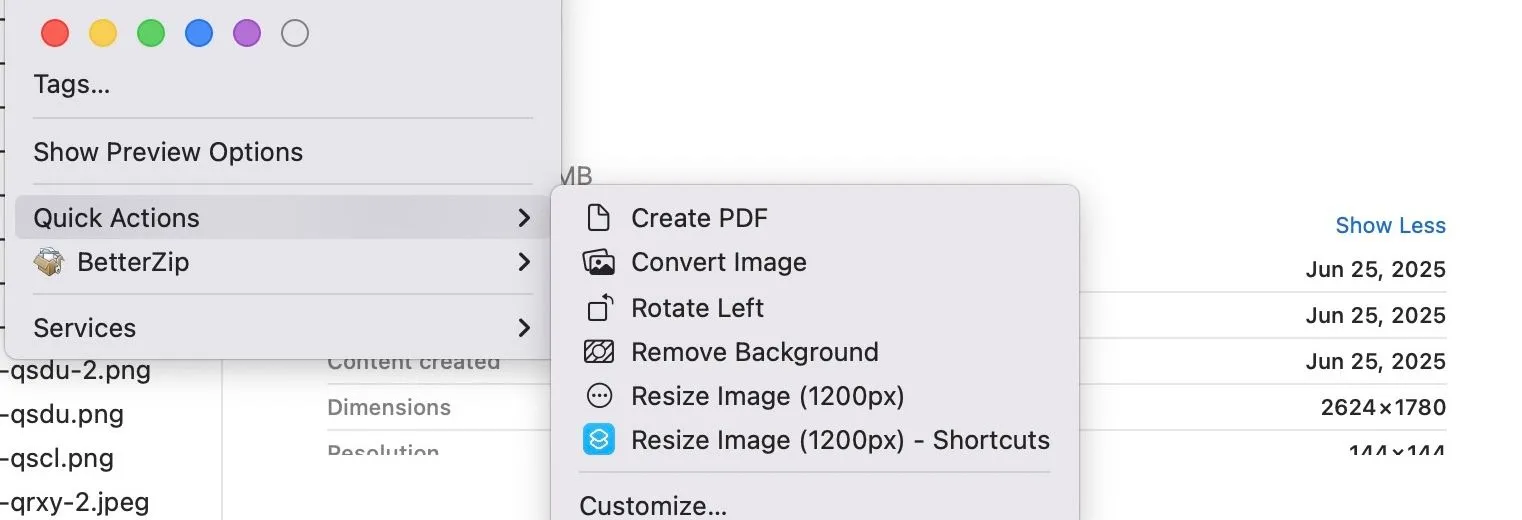Click the Dimensions label in info panel

(389, 408)
